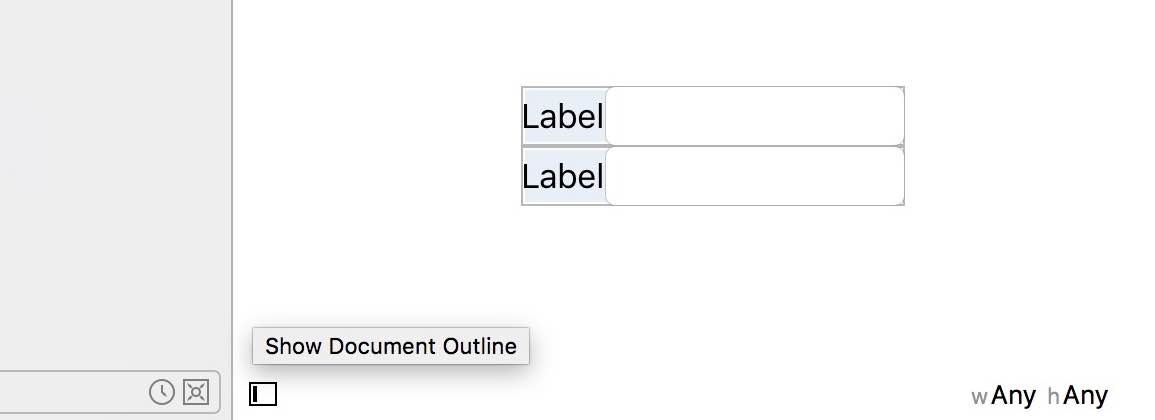The image size is (1155, 420).
Task: Click the navigator filter search field
Action: 74,392
